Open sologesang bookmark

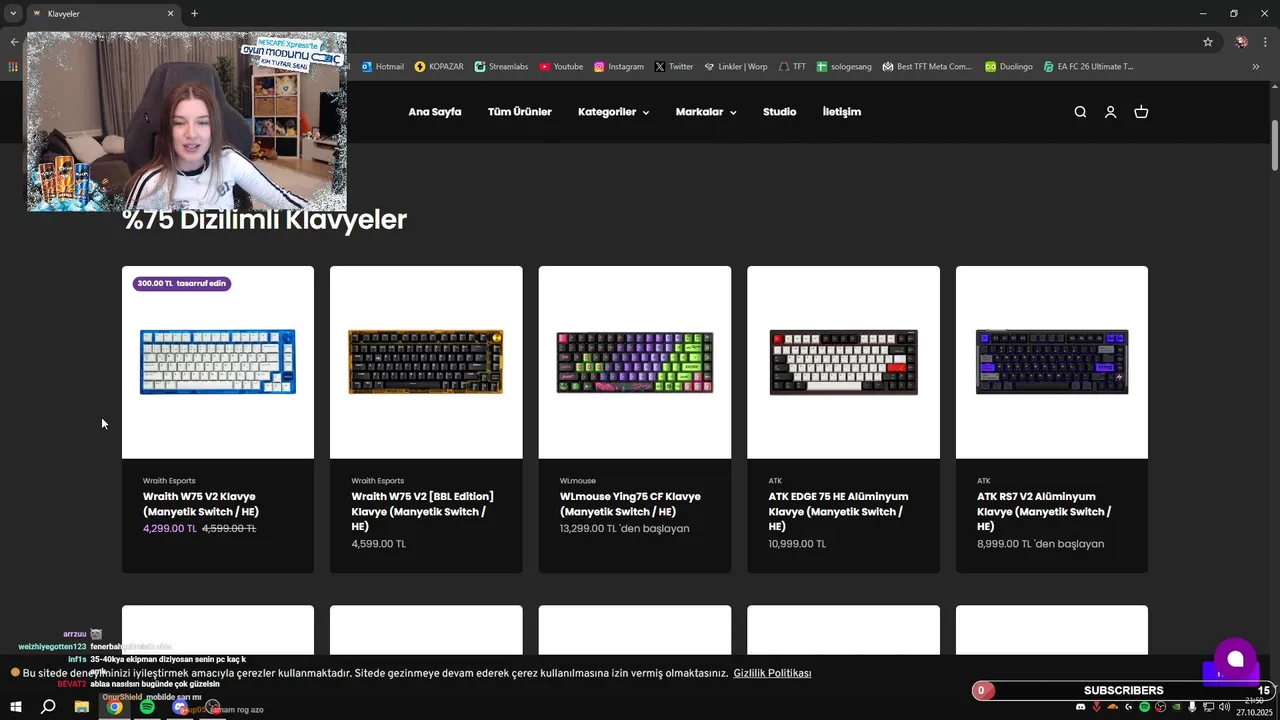pos(843,67)
